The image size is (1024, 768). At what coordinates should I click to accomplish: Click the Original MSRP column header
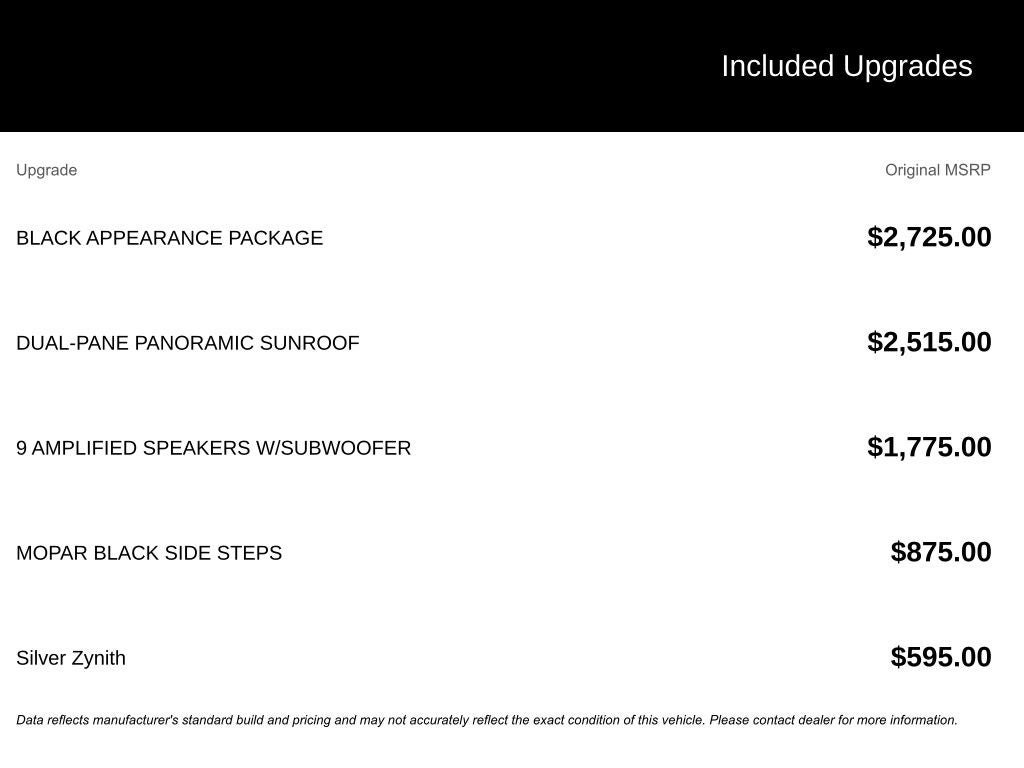[937, 170]
